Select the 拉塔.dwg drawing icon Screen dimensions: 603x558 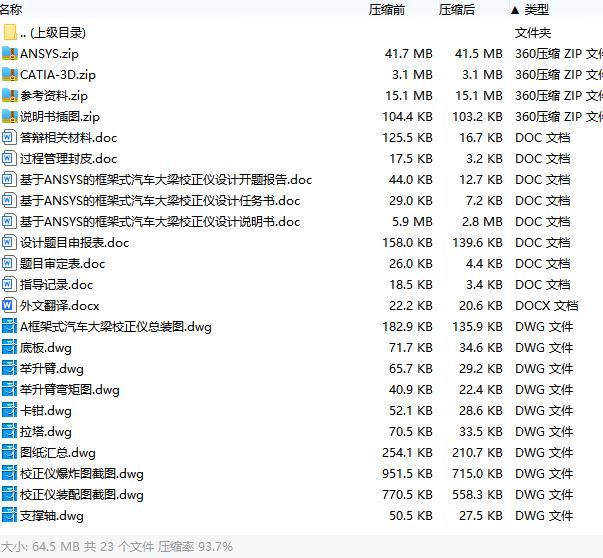click(x=9, y=431)
